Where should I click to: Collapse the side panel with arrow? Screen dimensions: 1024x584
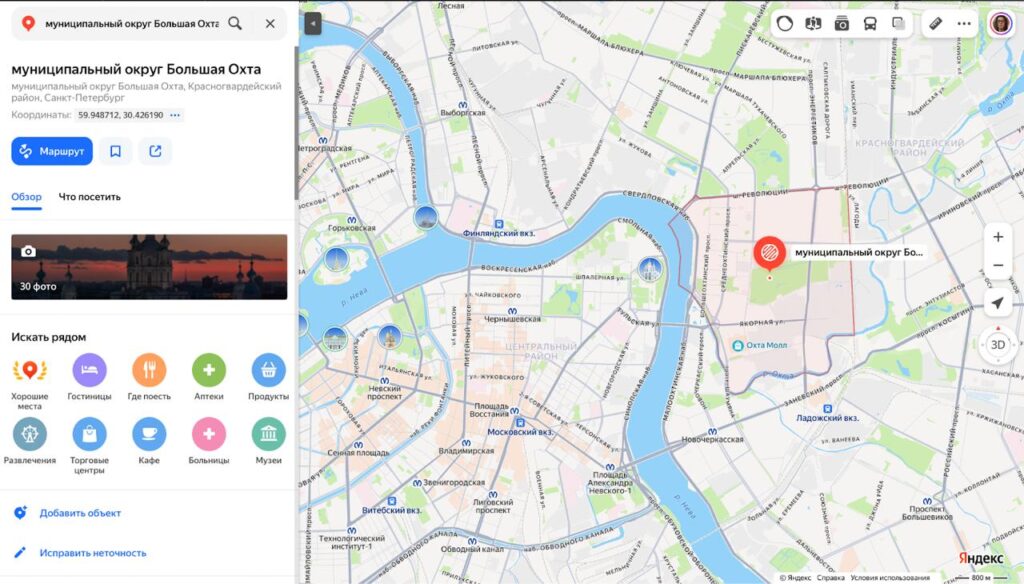point(313,23)
